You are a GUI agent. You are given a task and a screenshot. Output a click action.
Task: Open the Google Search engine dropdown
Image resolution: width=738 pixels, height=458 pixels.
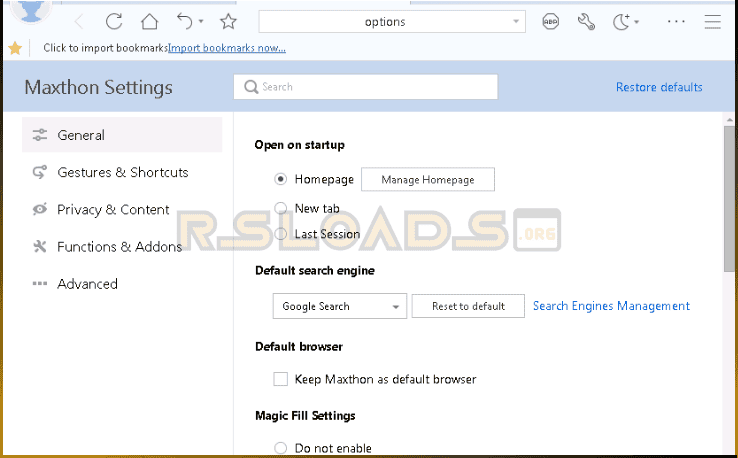[x=339, y=306]
